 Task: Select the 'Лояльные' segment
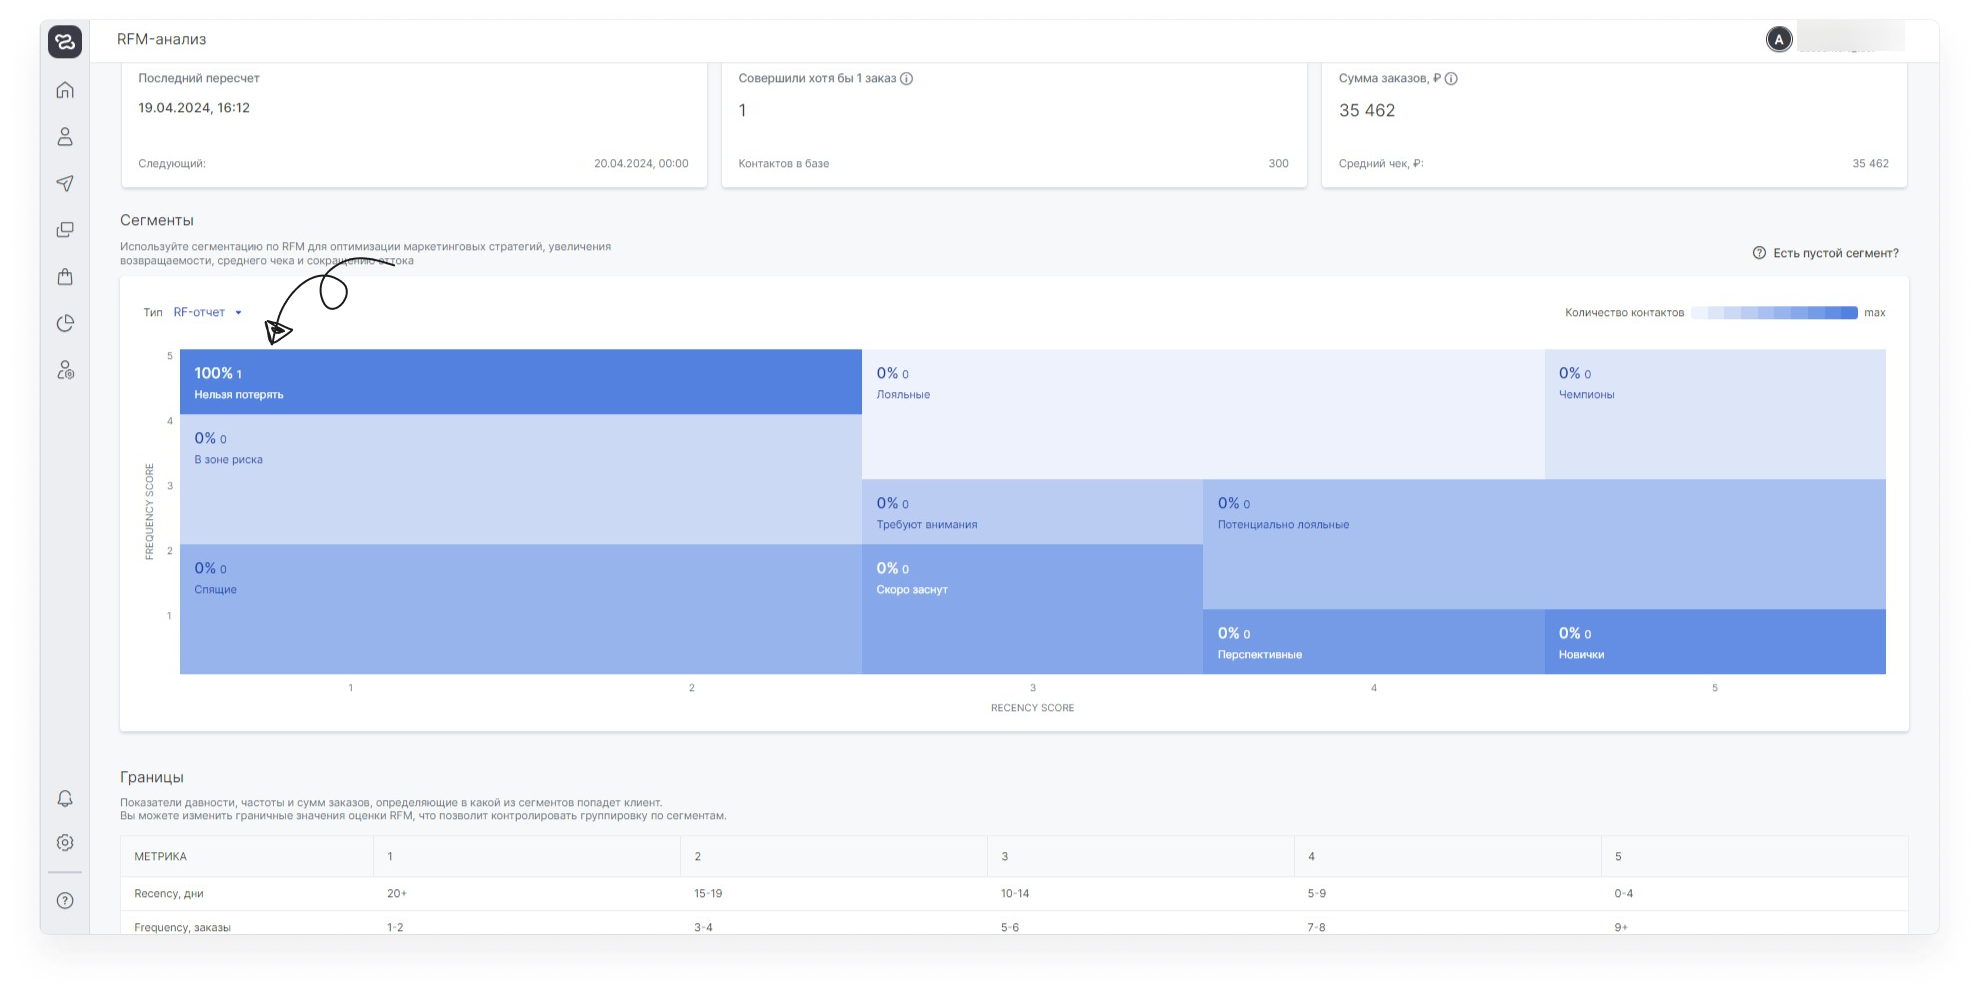click(x=1203, y=414)
